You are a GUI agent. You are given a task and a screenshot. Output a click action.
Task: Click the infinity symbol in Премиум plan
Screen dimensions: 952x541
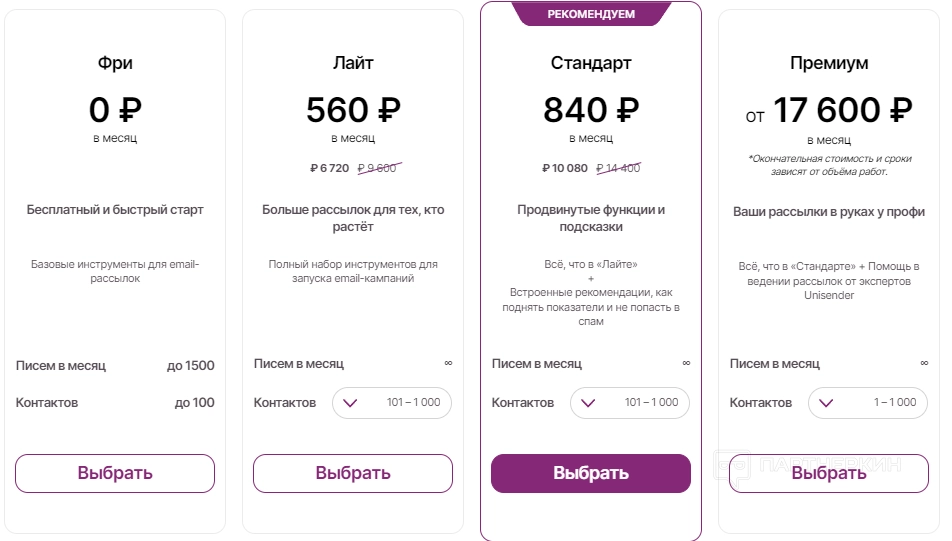(924, 363)
